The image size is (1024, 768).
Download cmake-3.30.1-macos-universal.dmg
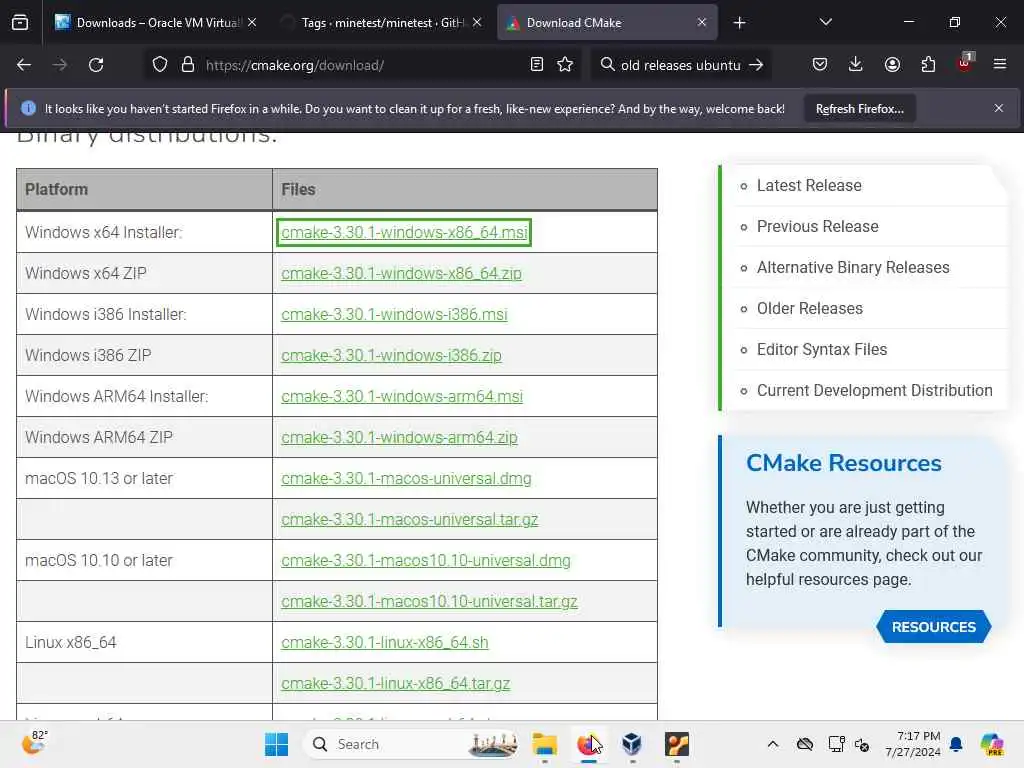pyautogui.click(x=406, y=479)
